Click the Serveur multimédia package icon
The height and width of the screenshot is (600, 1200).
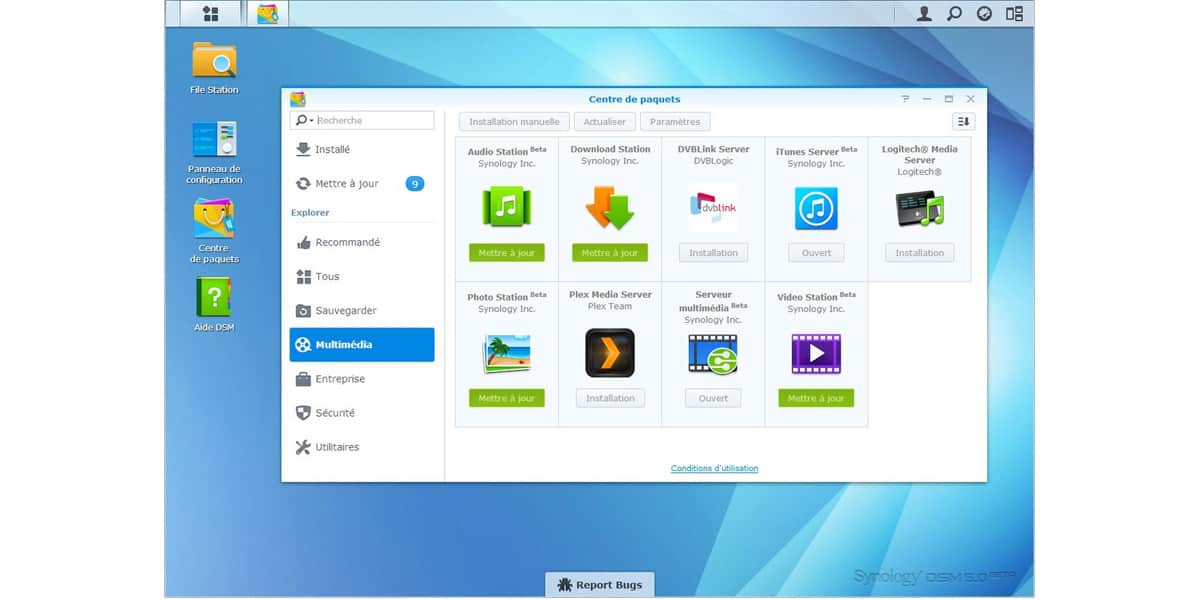[713, 354]
